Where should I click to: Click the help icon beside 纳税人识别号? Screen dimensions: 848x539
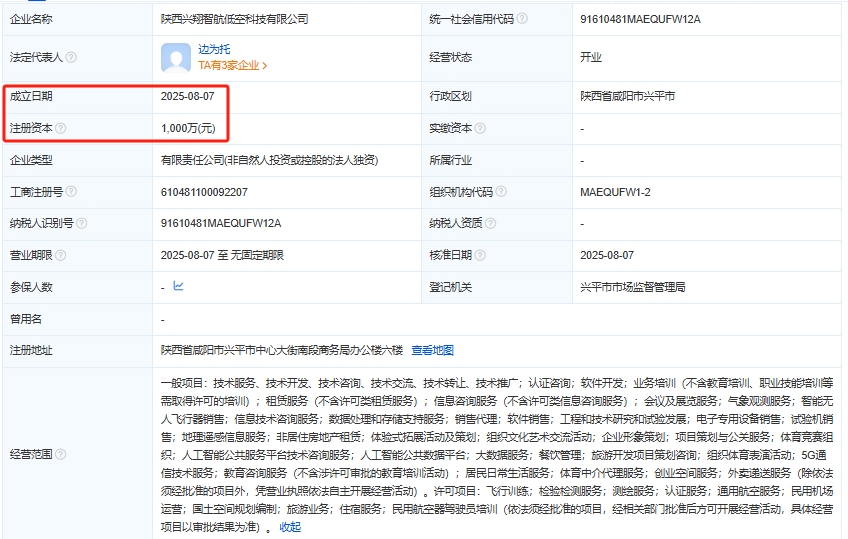tap(81, 223)
